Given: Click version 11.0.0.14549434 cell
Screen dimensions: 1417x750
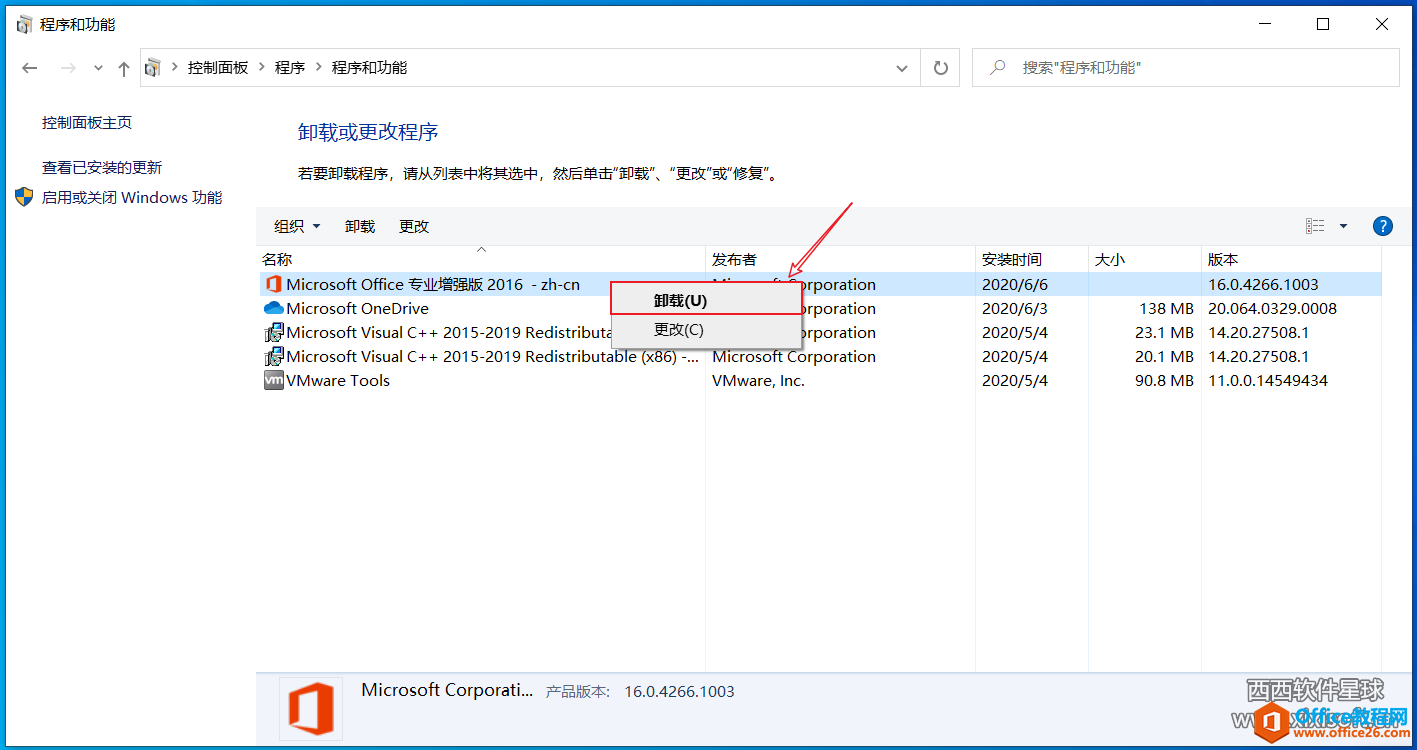Looking at the screenshot, I should (x=1268, y=380).
